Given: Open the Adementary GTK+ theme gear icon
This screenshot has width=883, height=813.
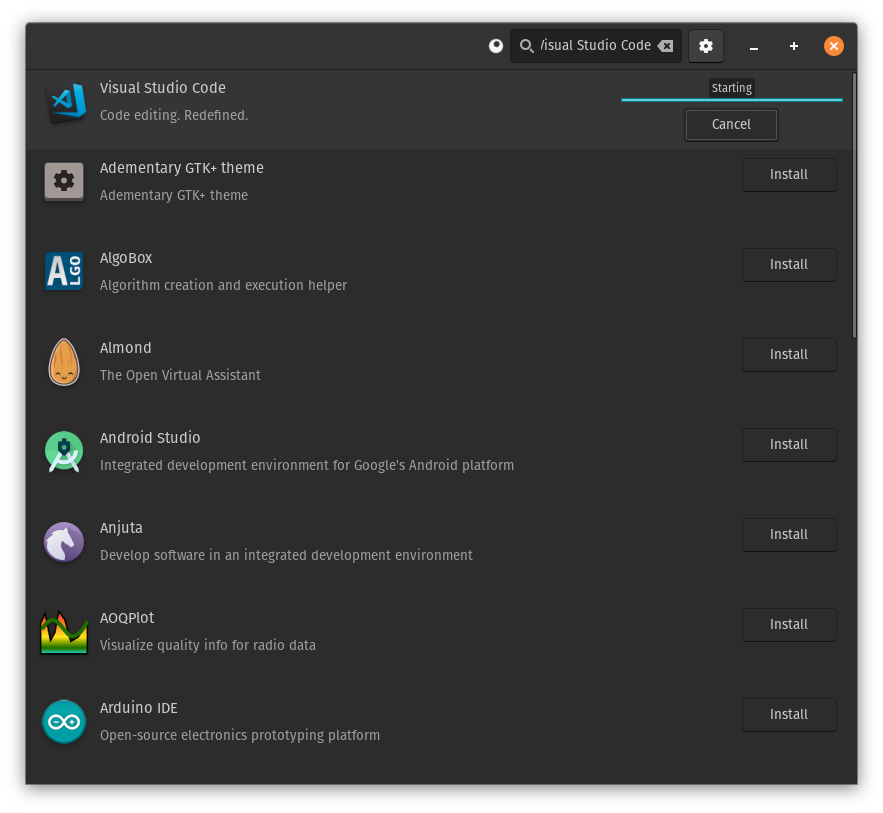Looking at the screenshot, I should pos(64,181).
